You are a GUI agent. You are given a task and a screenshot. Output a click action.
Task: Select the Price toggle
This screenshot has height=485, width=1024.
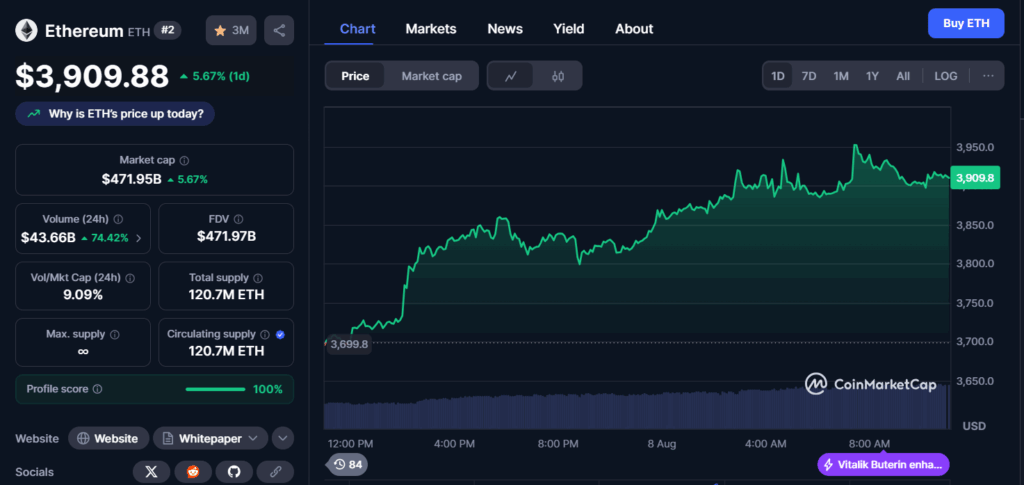[x=355, y=76]
